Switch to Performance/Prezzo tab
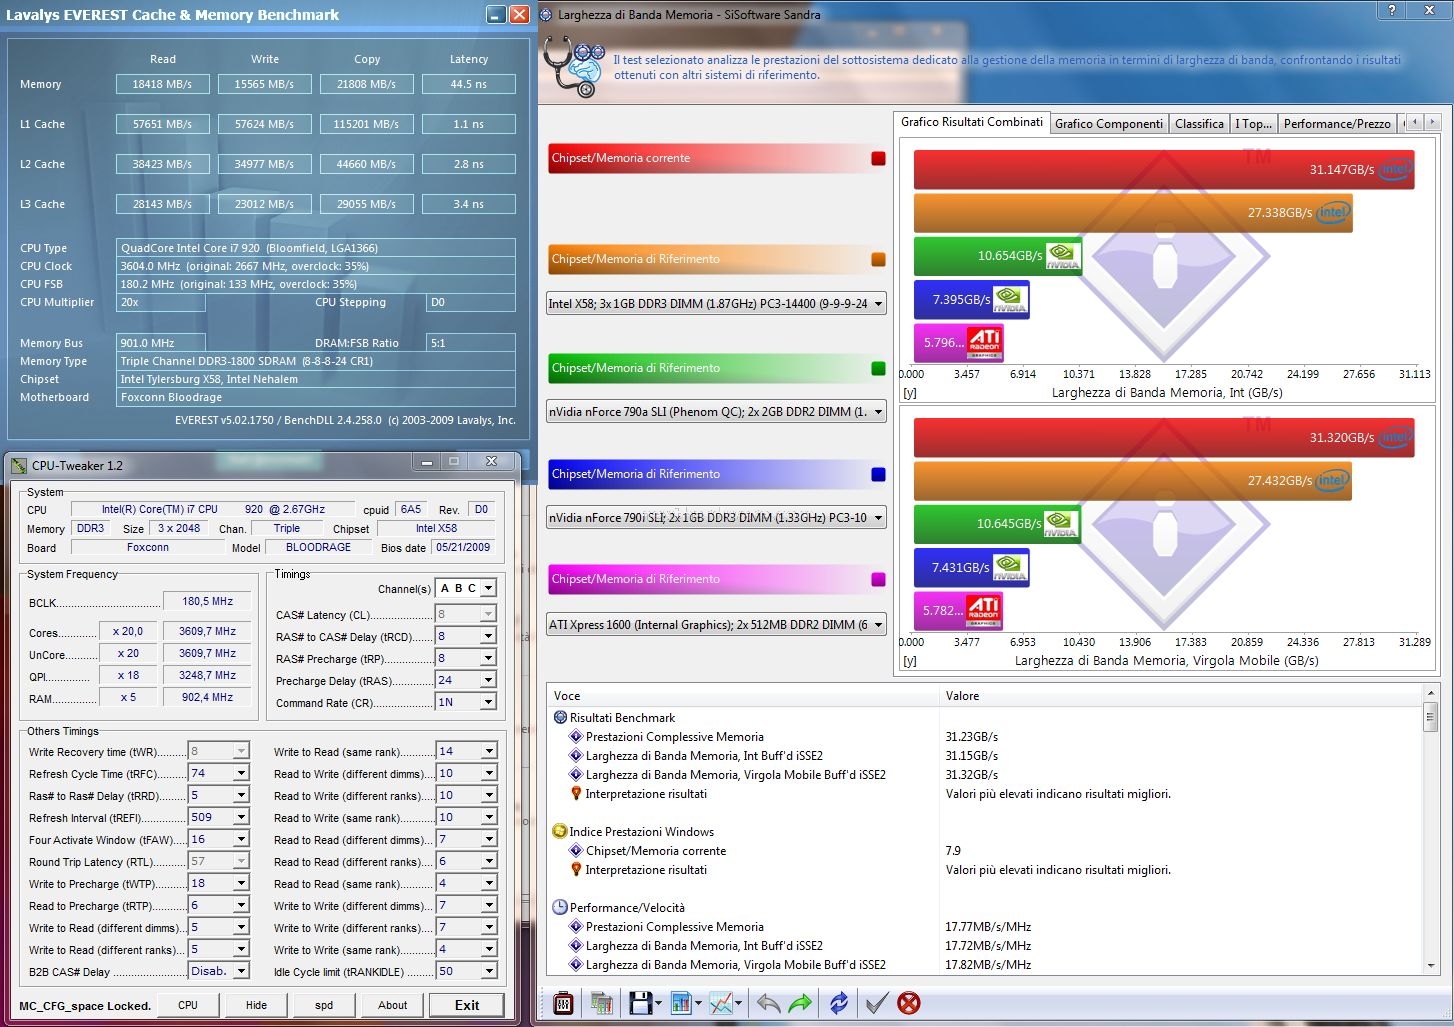Screen dimensions: 1454x1027 click(x=1337, y=124)
